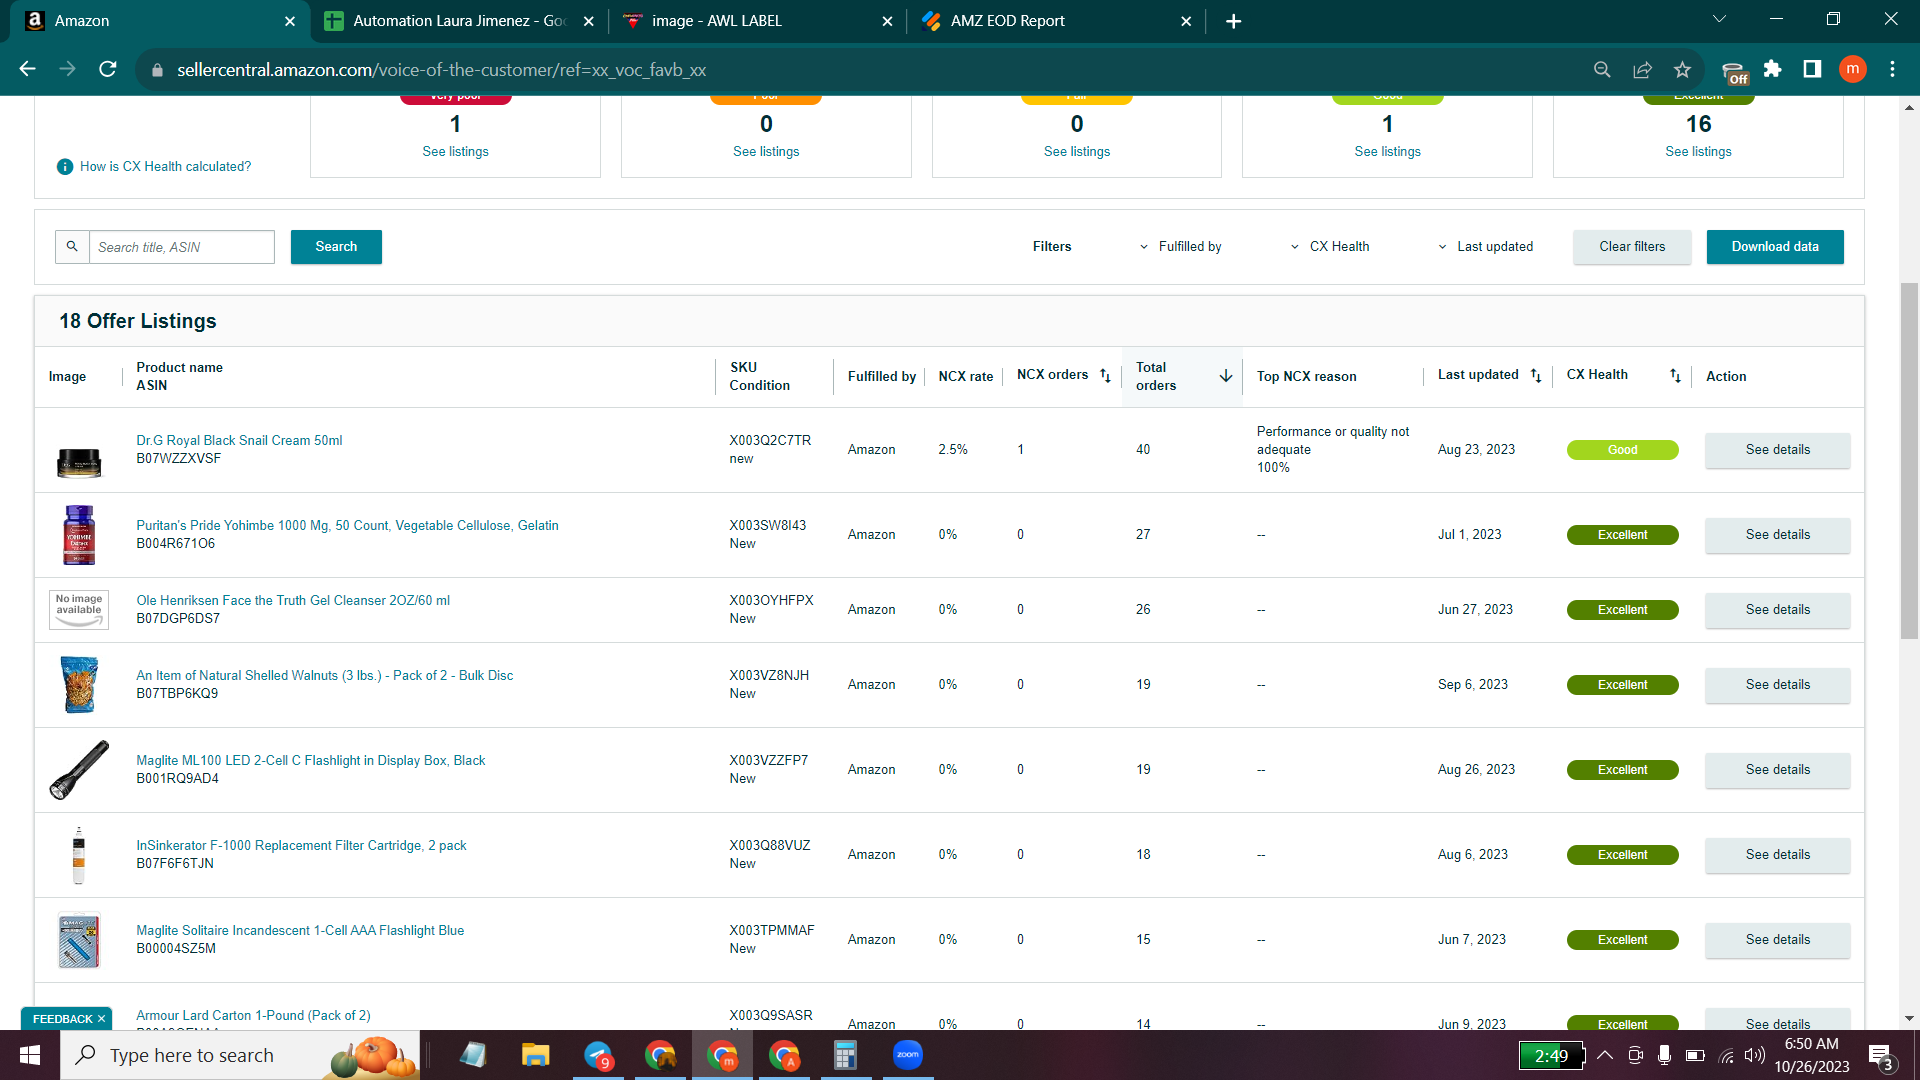Open the Chrome profile avatar
This screenshot has width=1920, height=1080.
point(1852,69)
